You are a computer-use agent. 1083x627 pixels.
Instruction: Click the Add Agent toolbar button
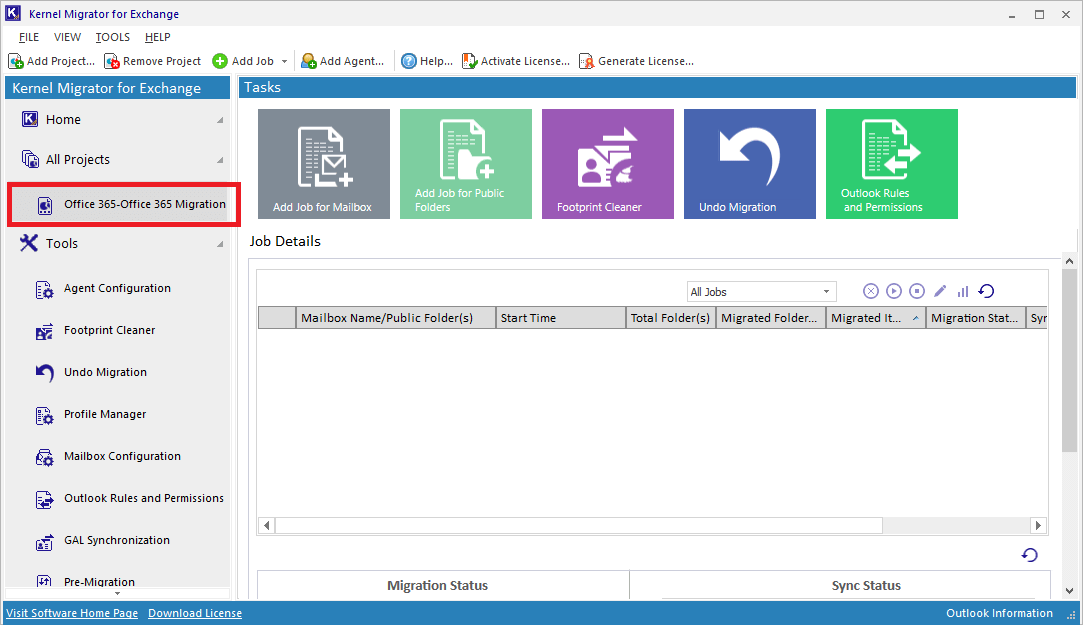click(x=343, y=61)
